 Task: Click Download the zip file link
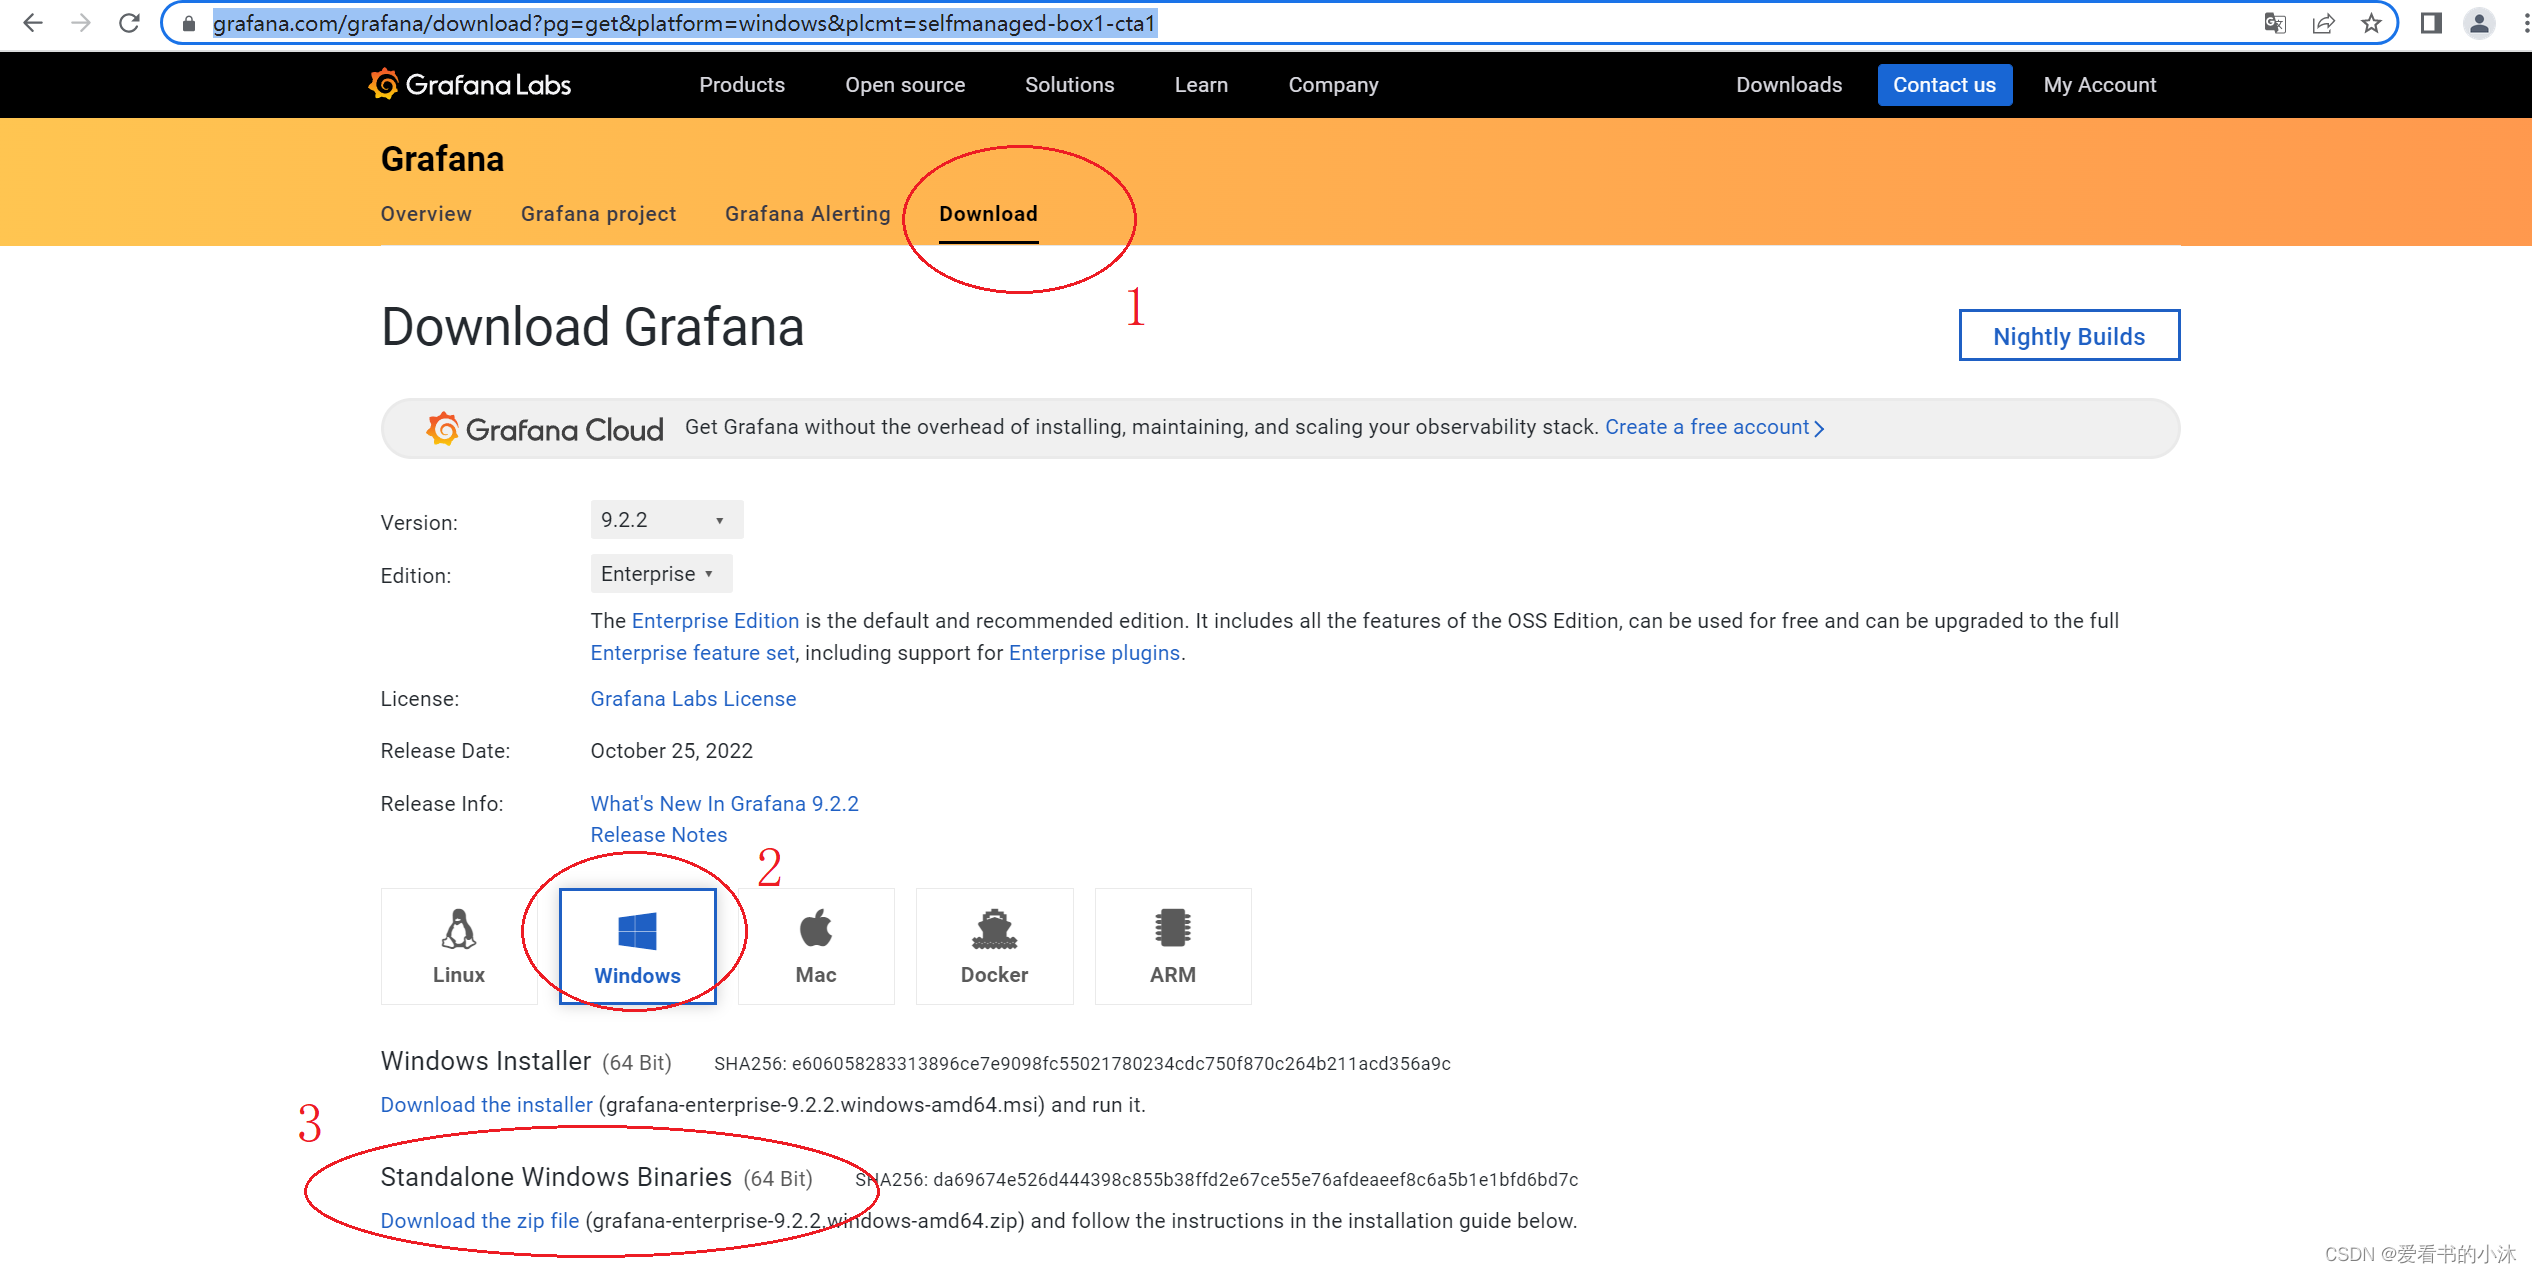pyautogui.click(x=480, y=1221)
